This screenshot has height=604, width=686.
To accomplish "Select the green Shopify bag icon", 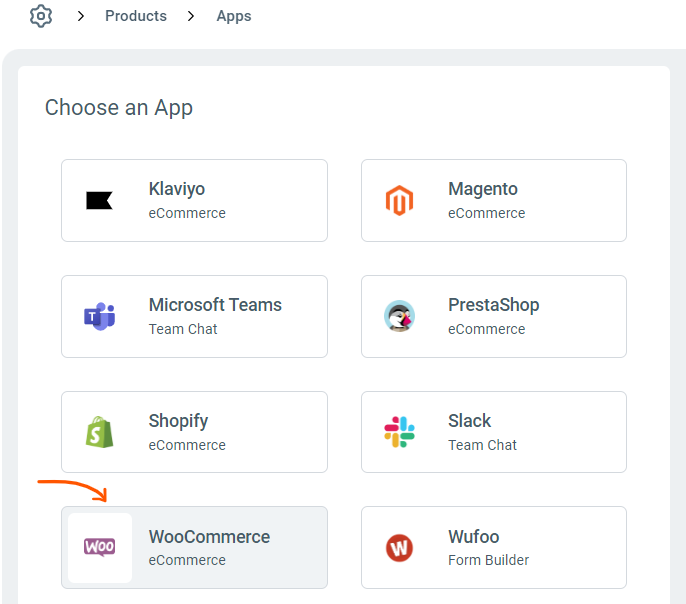I will coord(99,432).
